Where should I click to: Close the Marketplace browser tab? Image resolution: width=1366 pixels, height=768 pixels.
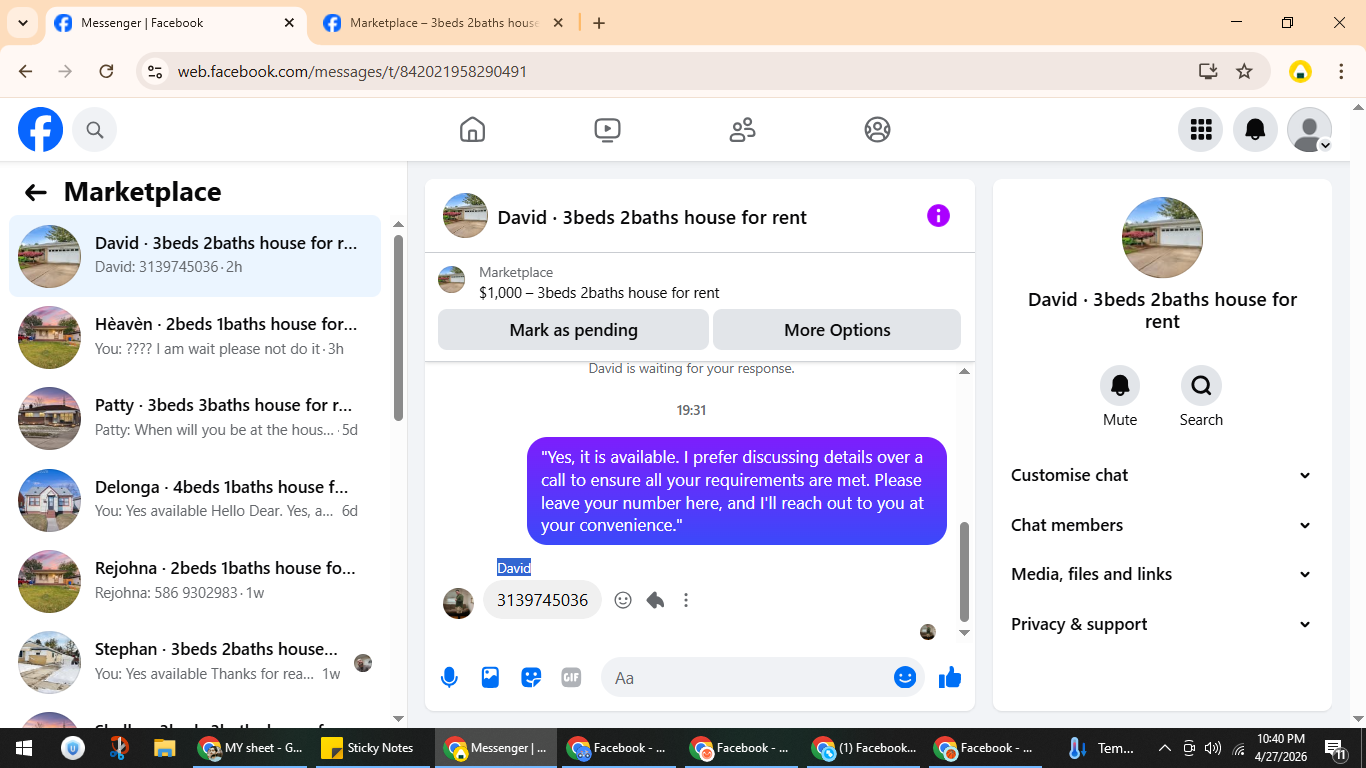[x=558, y=23]
